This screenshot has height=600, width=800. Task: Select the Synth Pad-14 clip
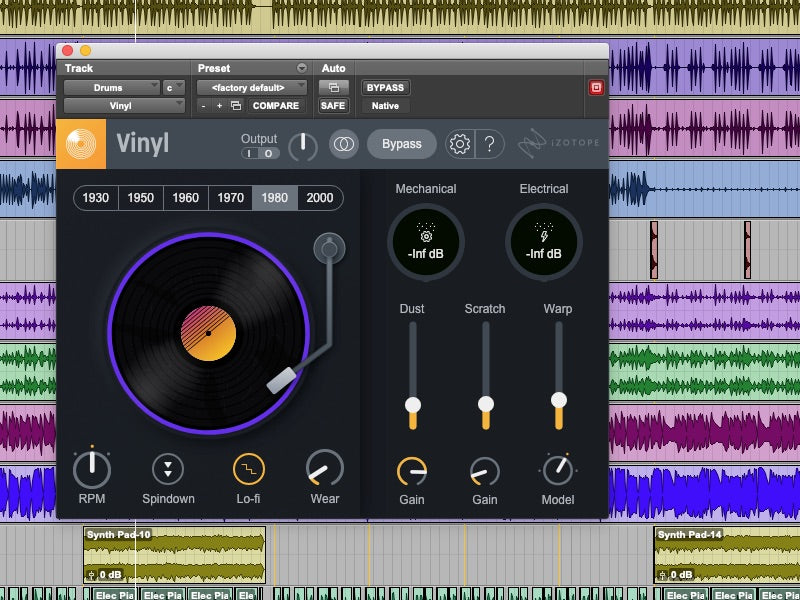click(x=727, y=555)
